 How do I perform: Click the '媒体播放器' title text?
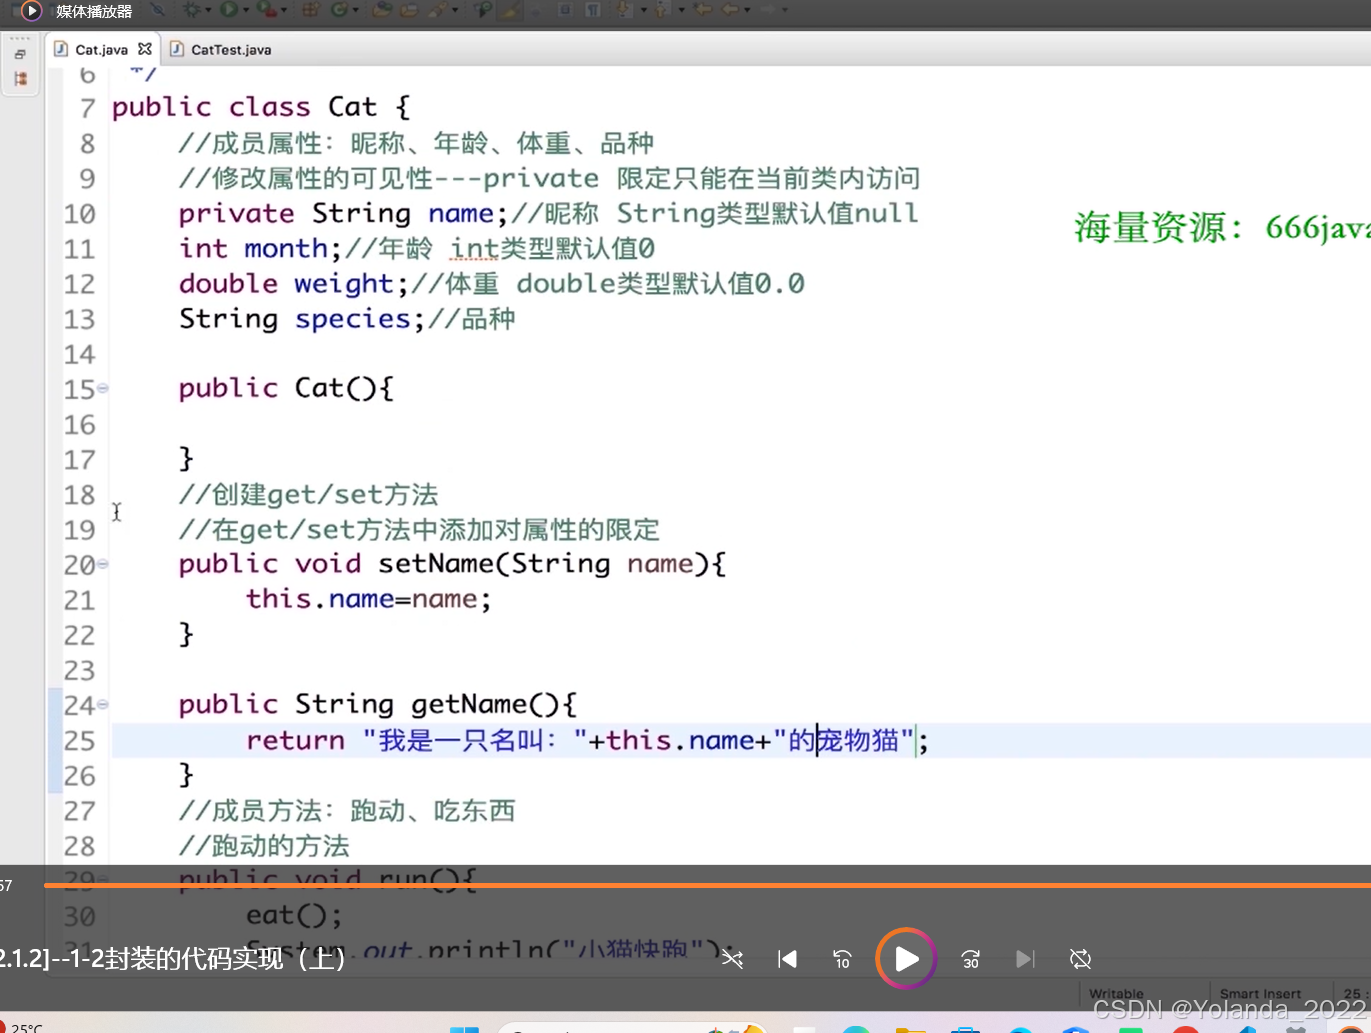94,12
